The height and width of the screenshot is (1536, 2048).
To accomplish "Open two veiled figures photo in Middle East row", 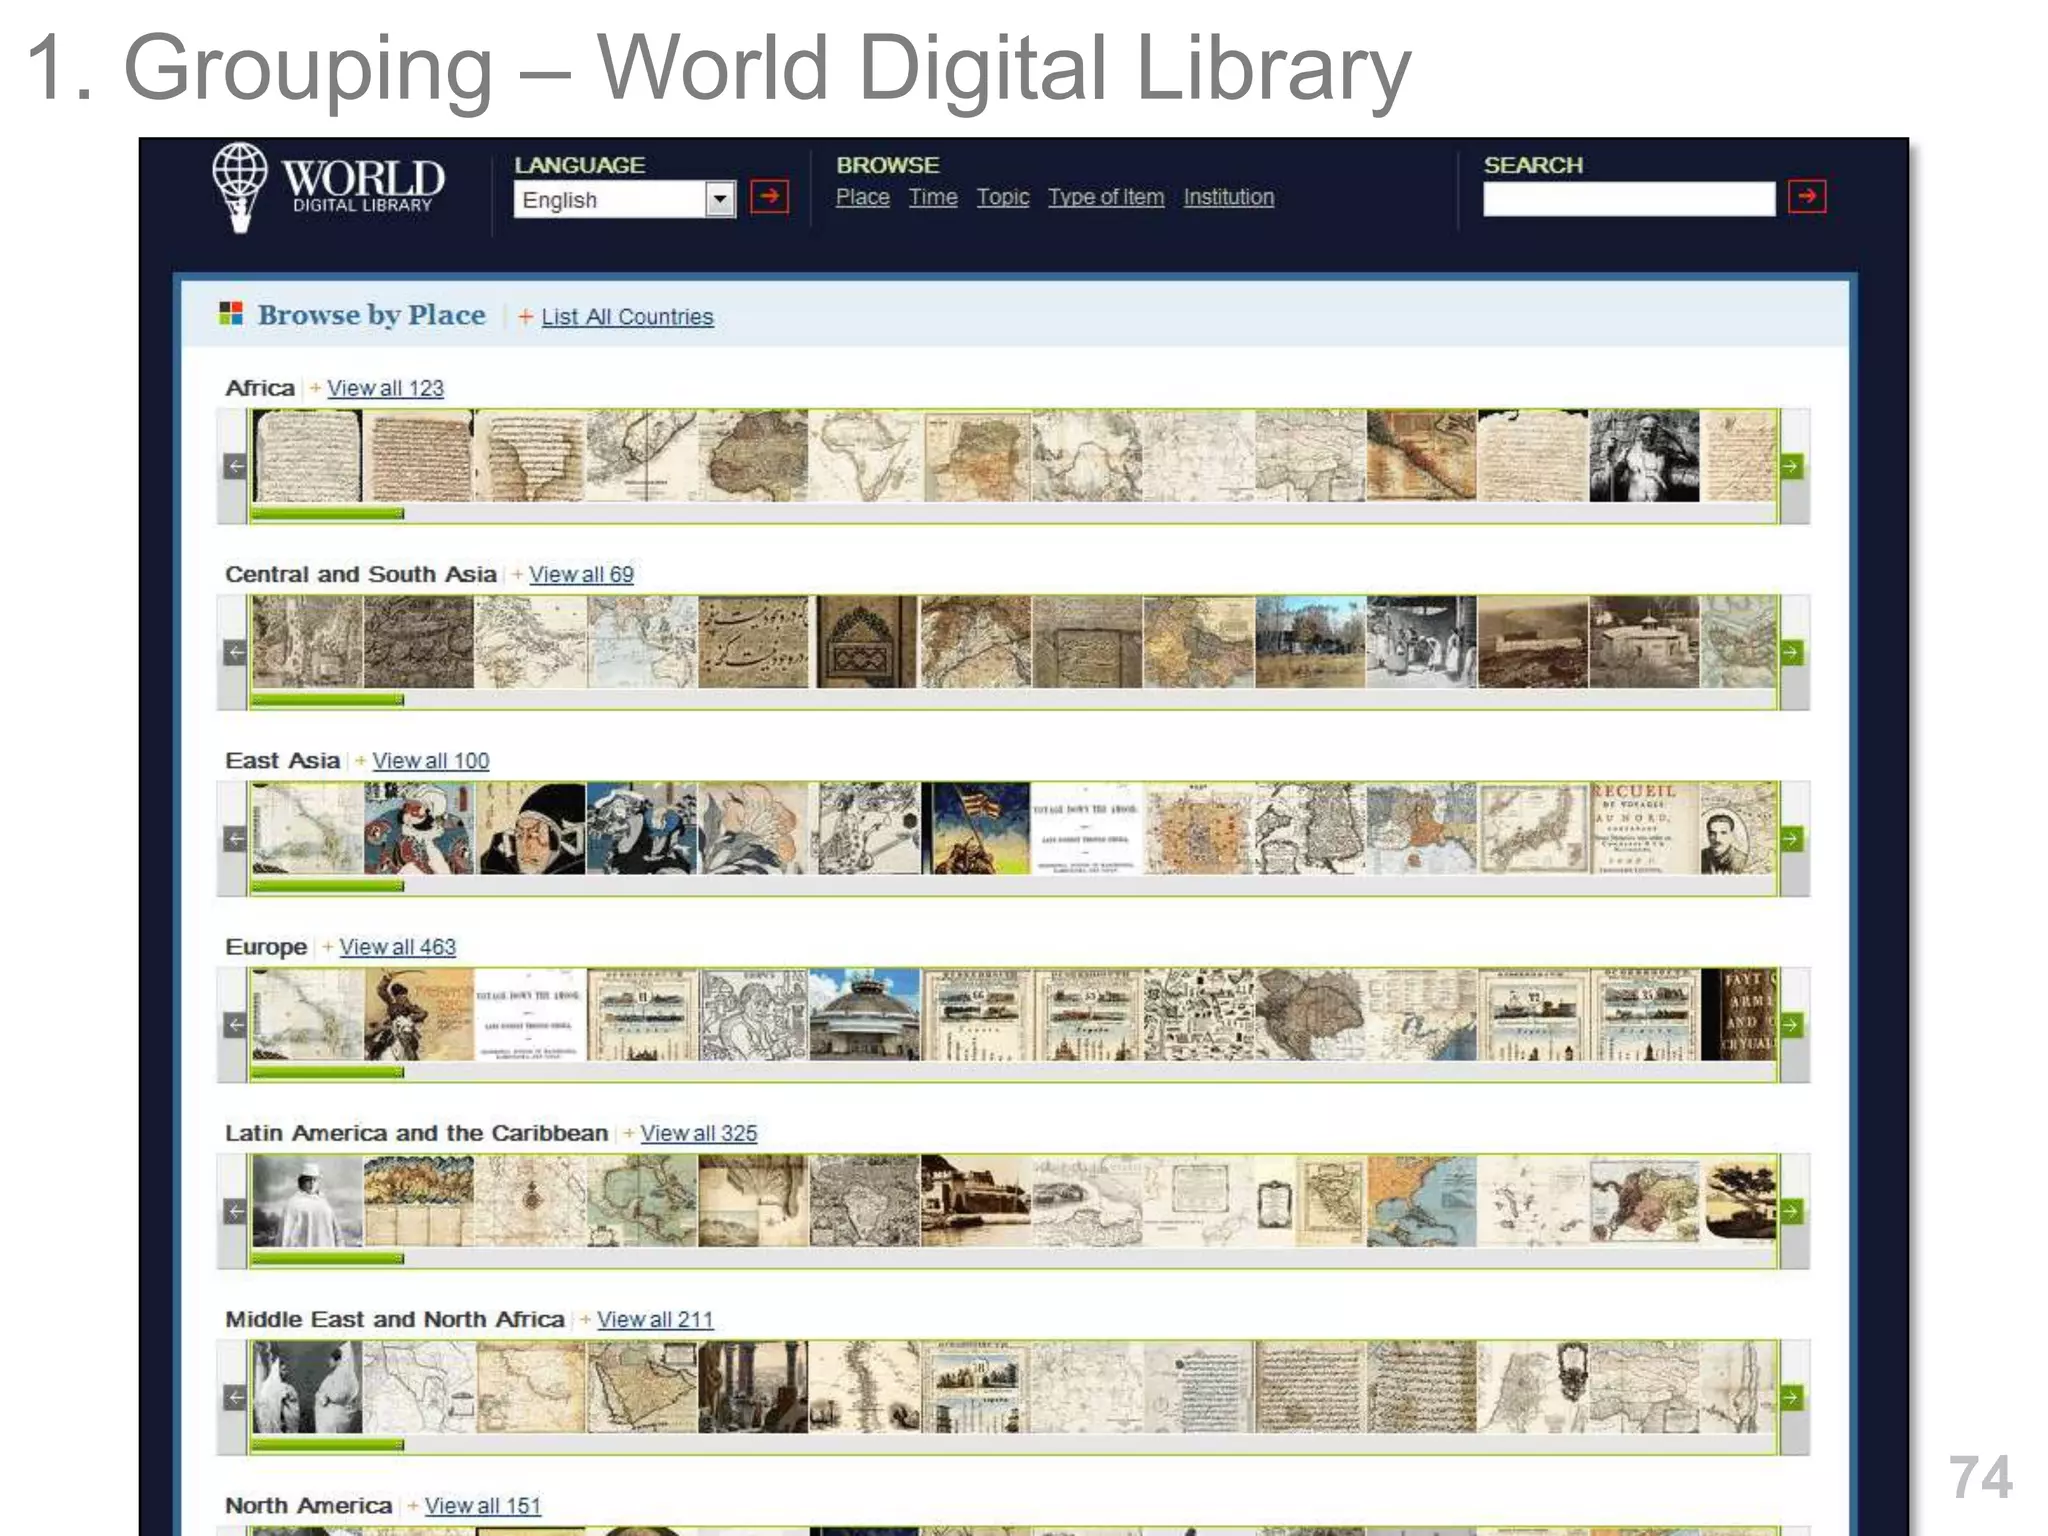I will tap(307, 1388).
